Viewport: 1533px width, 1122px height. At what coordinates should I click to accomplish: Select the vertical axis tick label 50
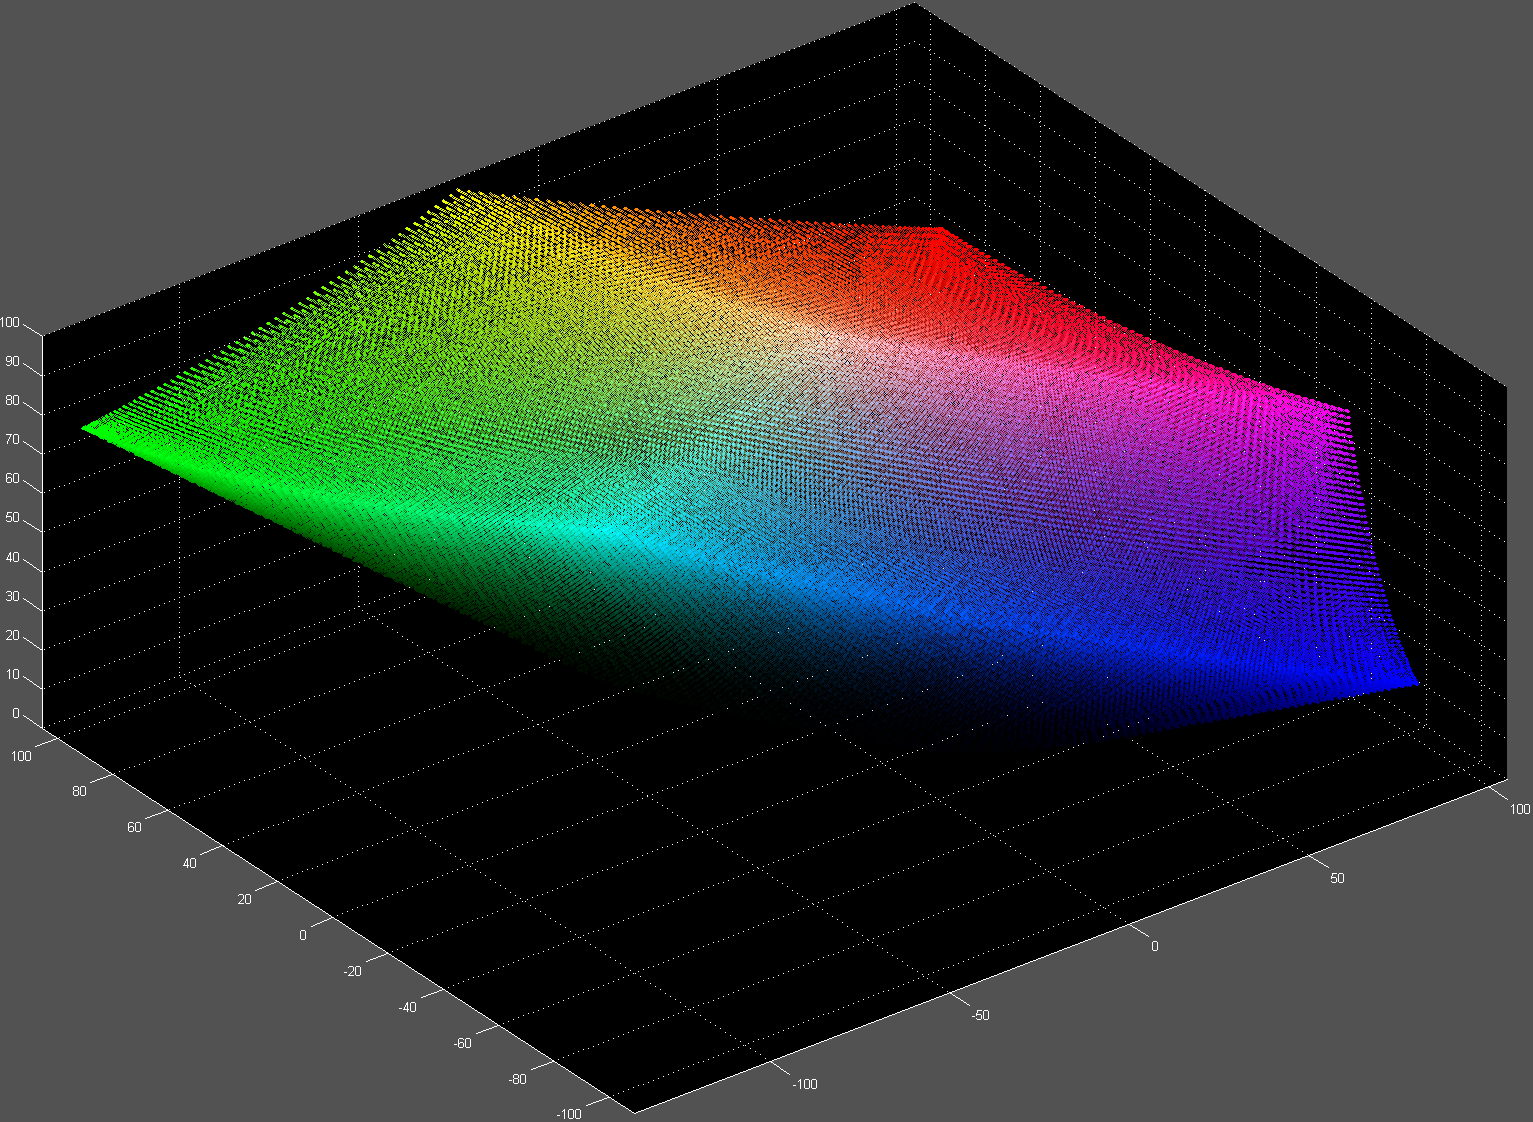(x=13, y=518)
